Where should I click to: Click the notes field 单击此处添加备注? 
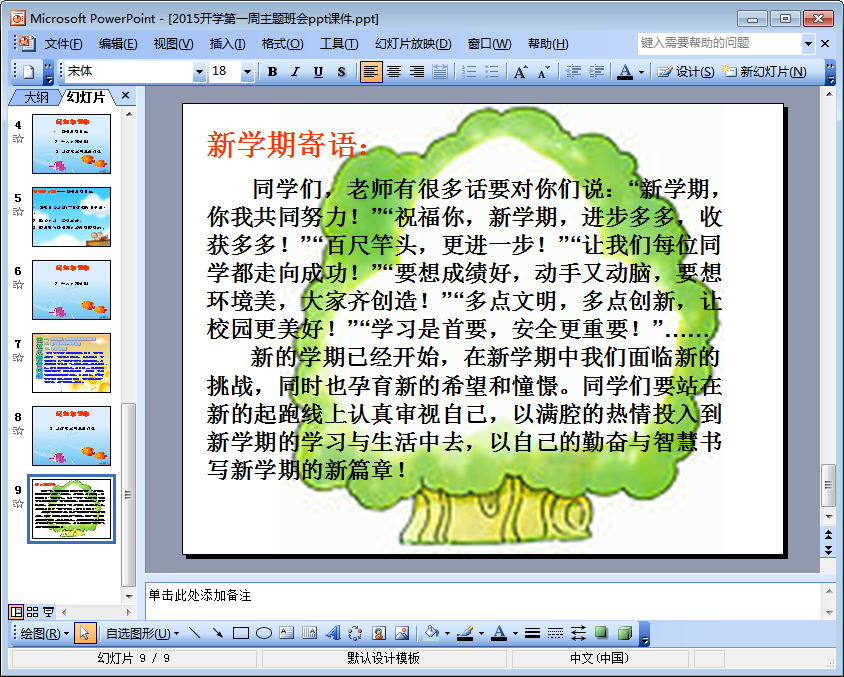[482, 601]
